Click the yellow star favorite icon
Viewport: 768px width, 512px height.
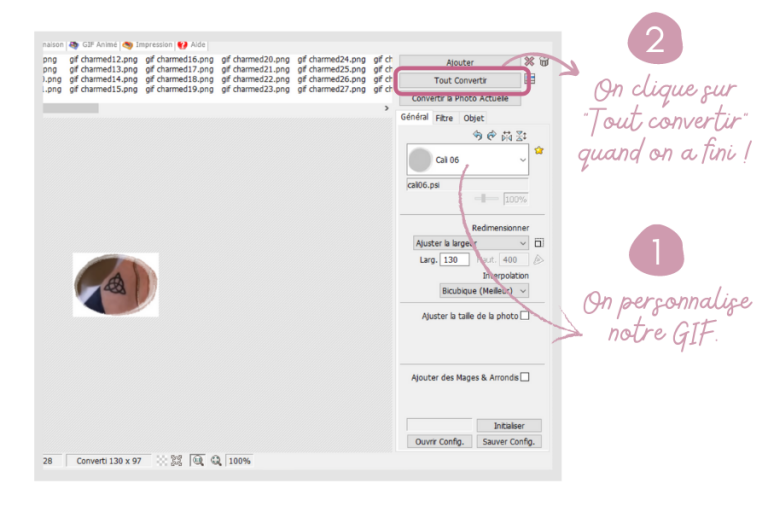click(x=539, y=150)
